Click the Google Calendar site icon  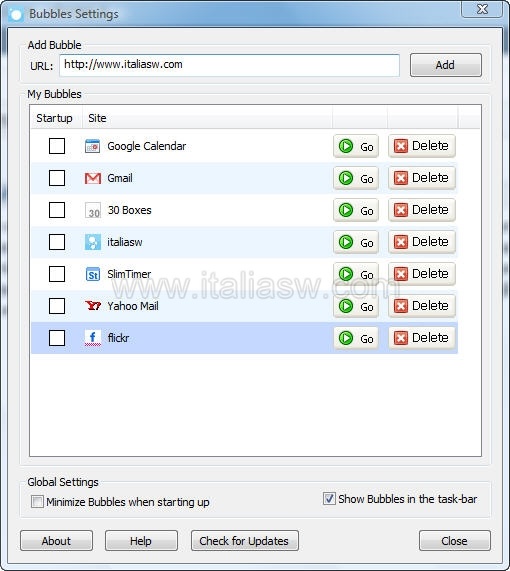93,146
